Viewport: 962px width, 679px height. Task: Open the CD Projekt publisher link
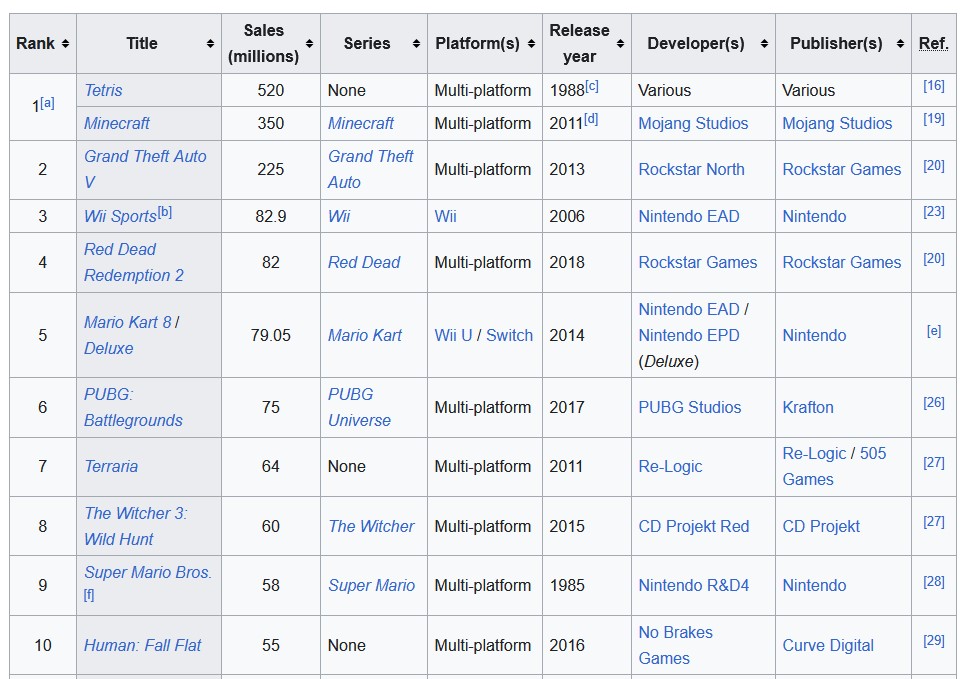tap(821, 526)
